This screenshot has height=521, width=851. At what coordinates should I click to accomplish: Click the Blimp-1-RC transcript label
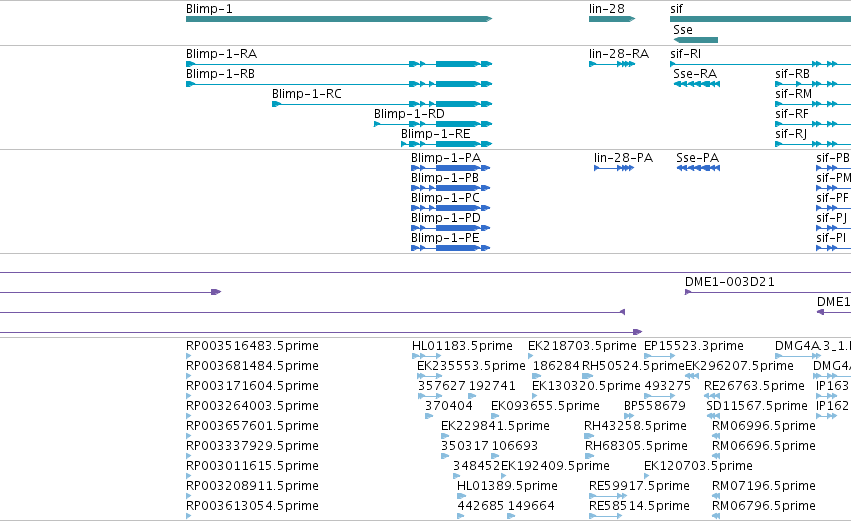point(307,94)
